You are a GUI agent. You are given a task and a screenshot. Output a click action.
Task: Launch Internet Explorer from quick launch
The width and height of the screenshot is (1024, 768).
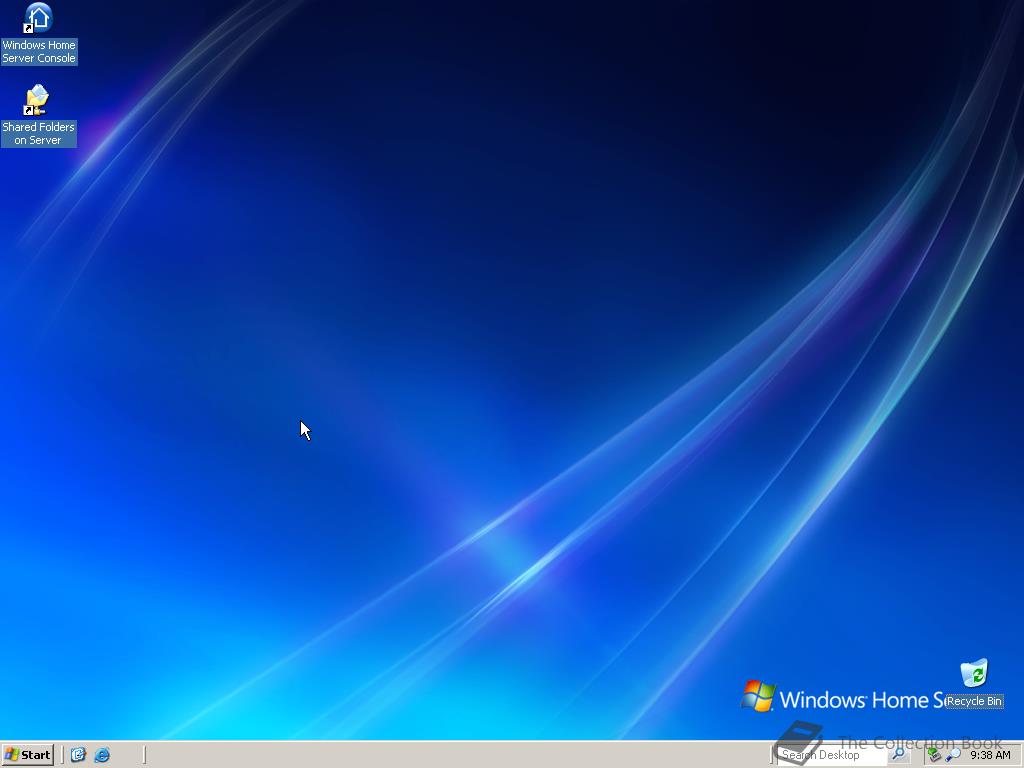tap(102, 755)
